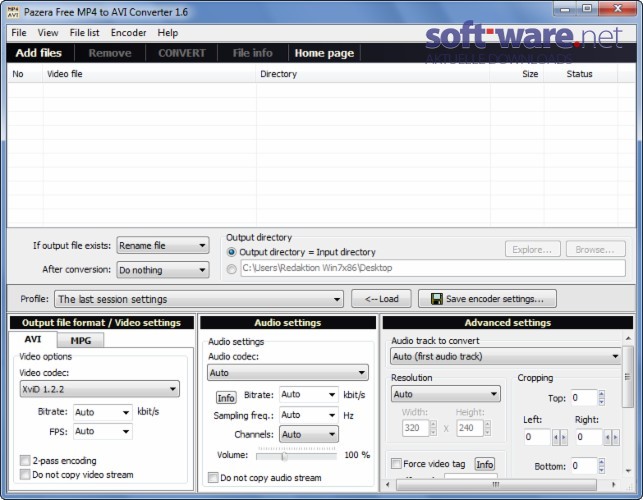Viewport: 643px width, 500px height.
Task: Open the Channels dropdown
Action: tap(309, 434)
